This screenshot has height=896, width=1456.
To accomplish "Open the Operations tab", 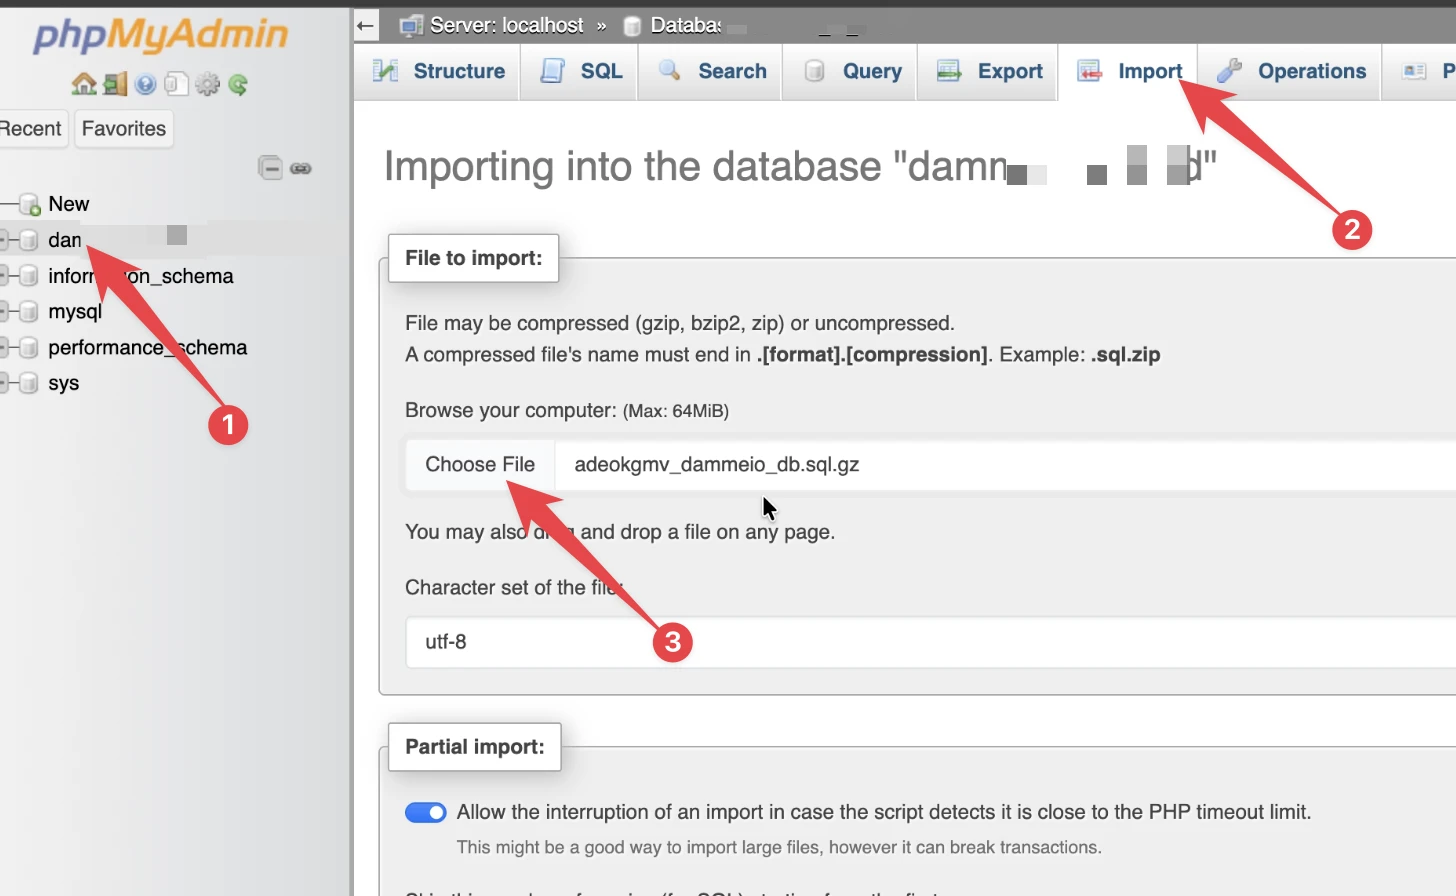I will (x=1290, y=71).
